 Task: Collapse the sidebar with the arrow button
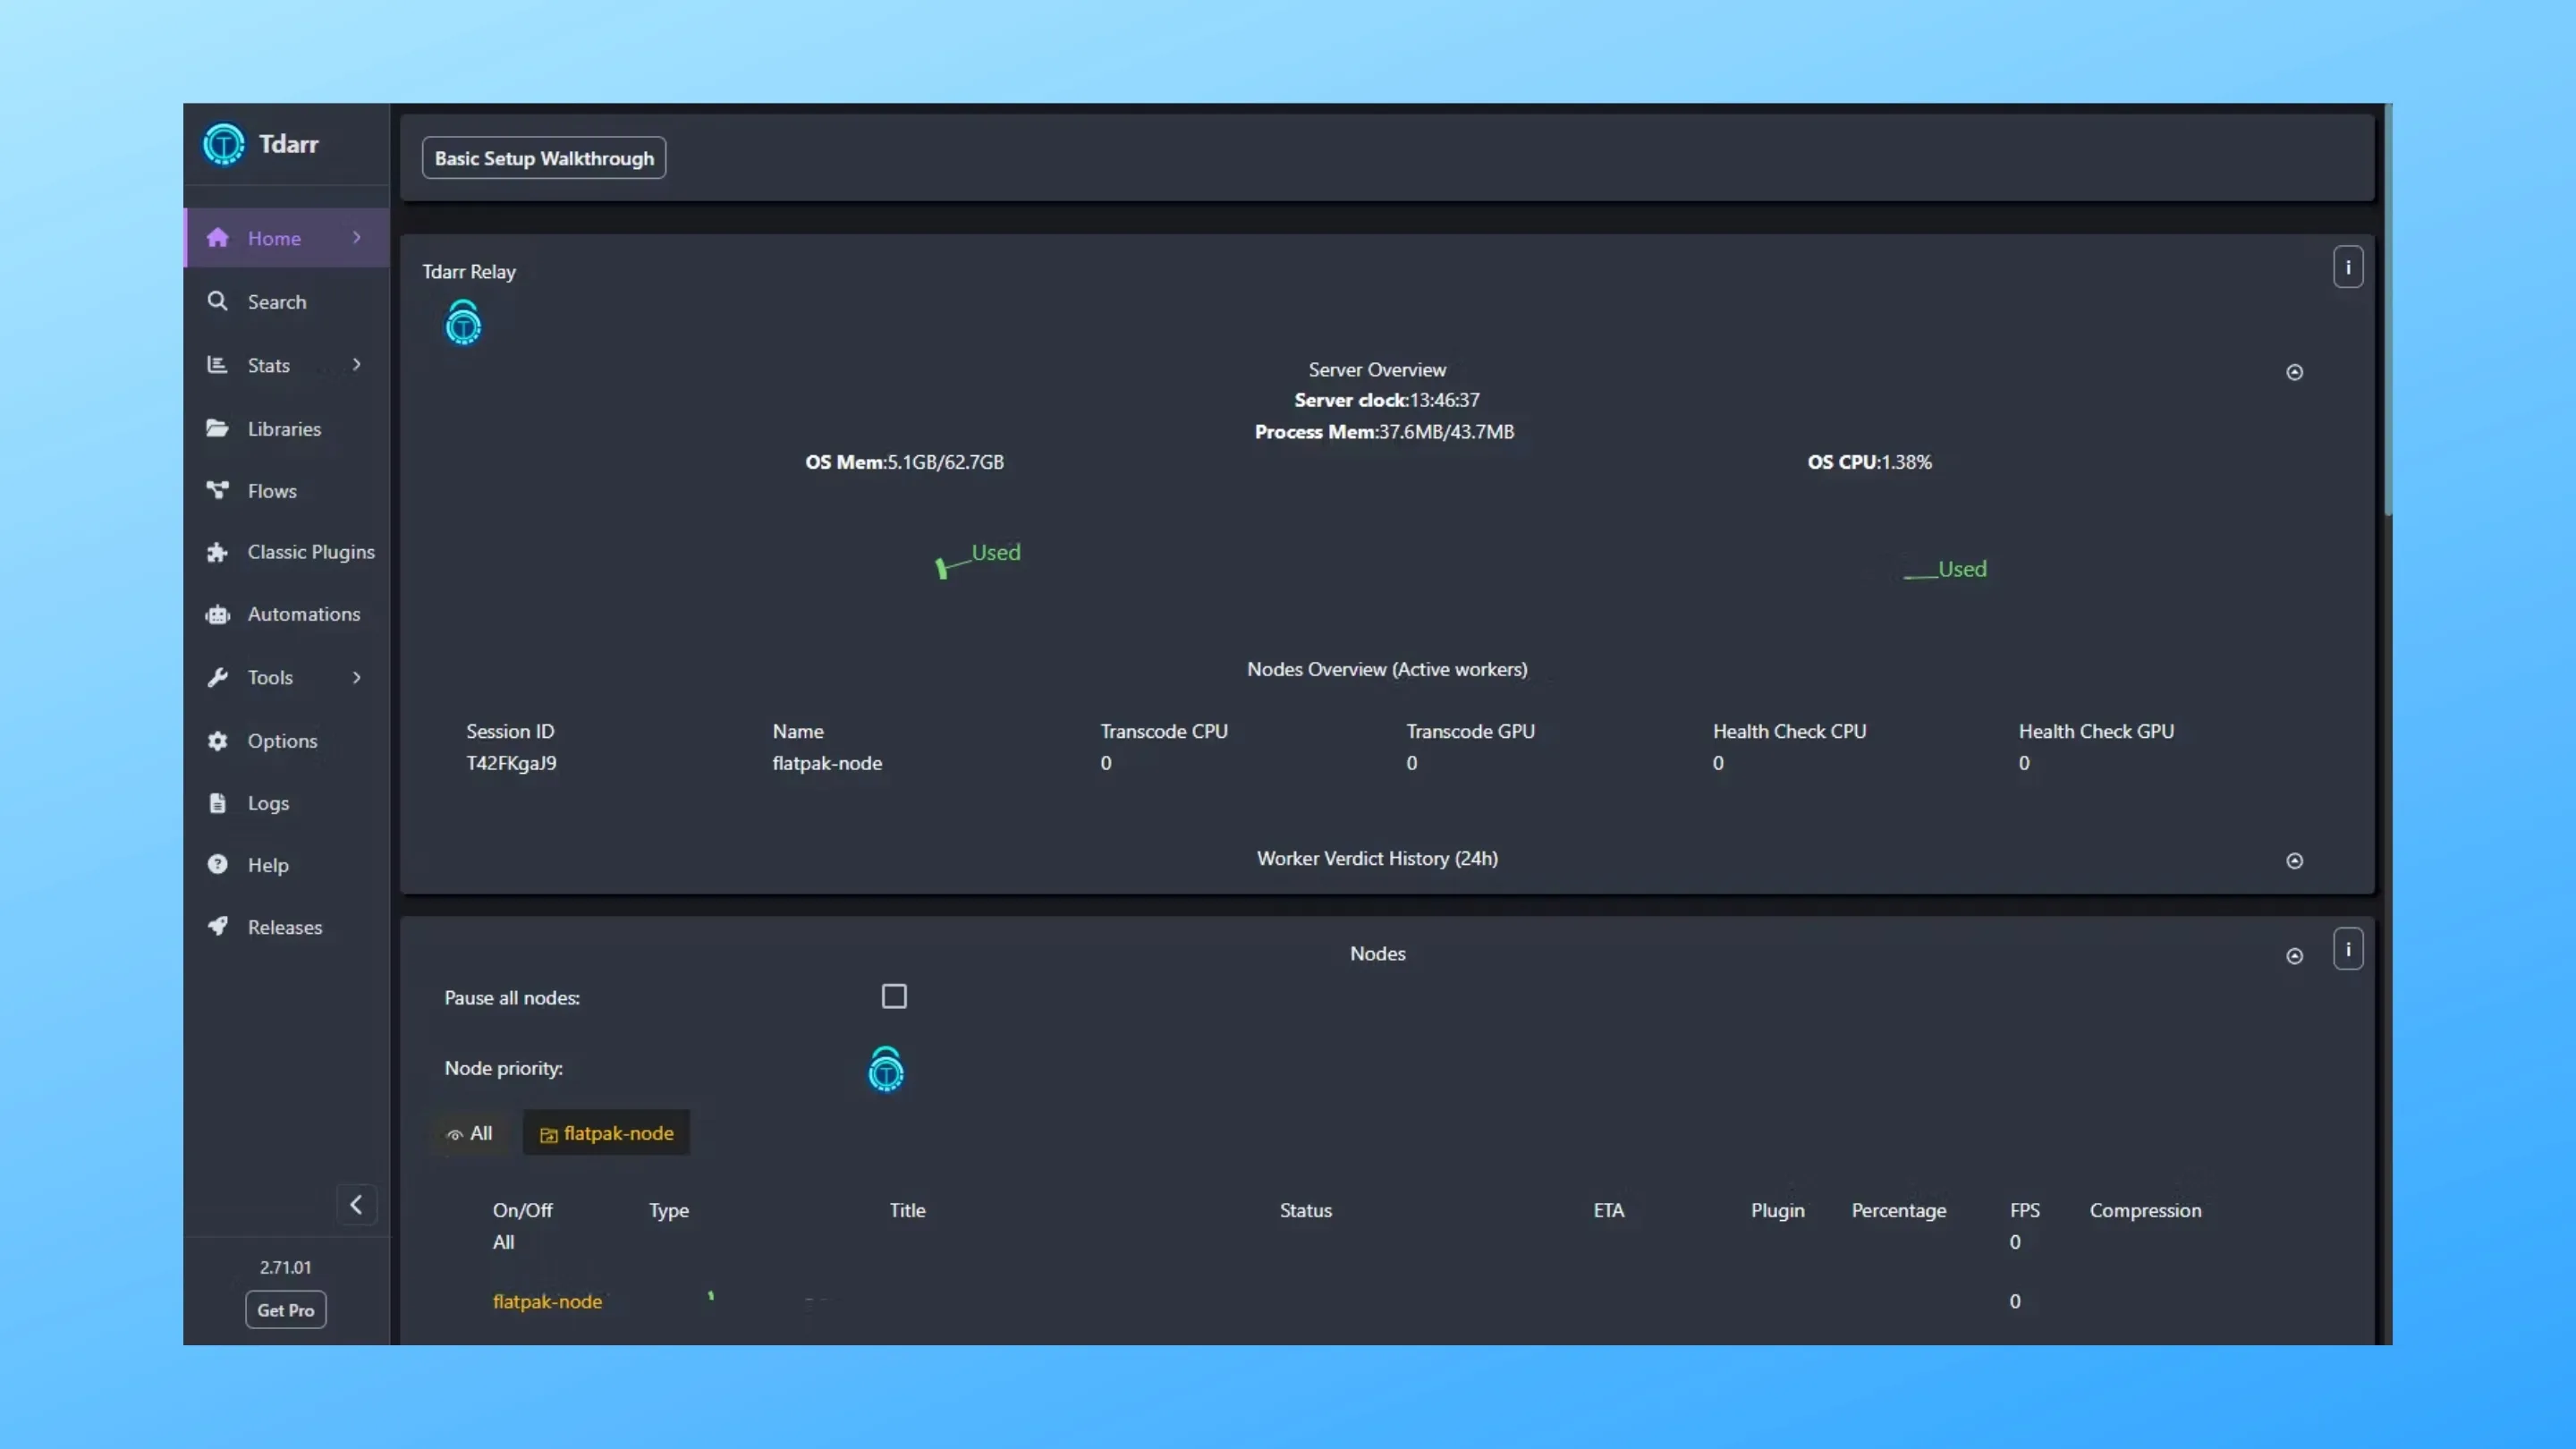pos(356,1204)
